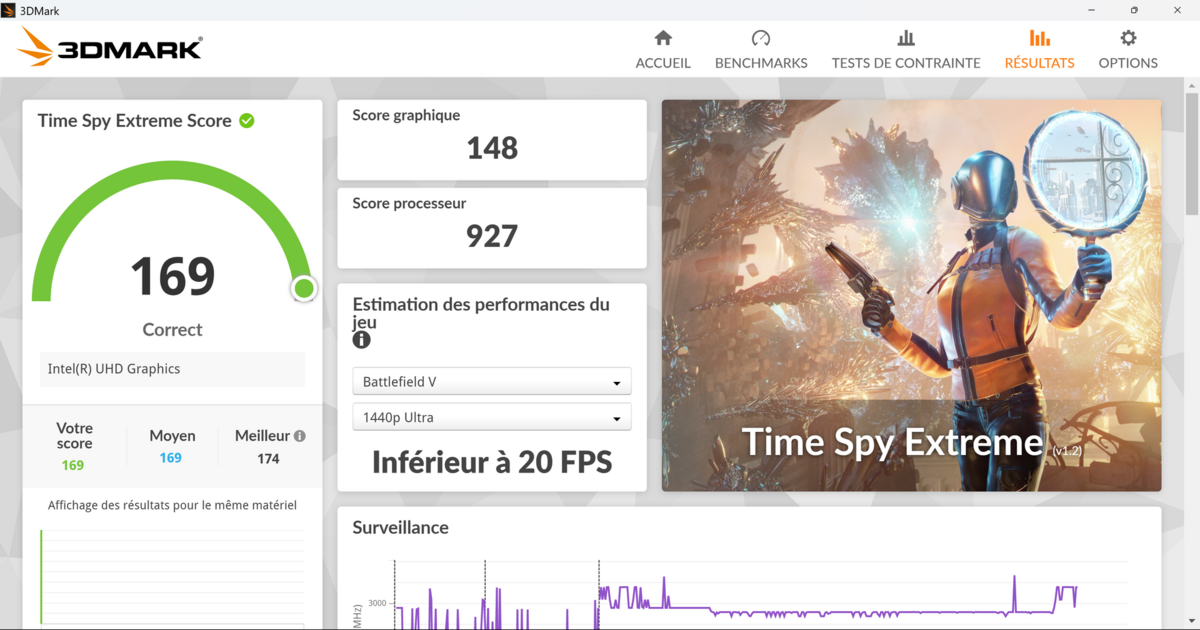Click the Meilleur score 174
This screenshot has height=630, width=1200.
click(268, 459)
